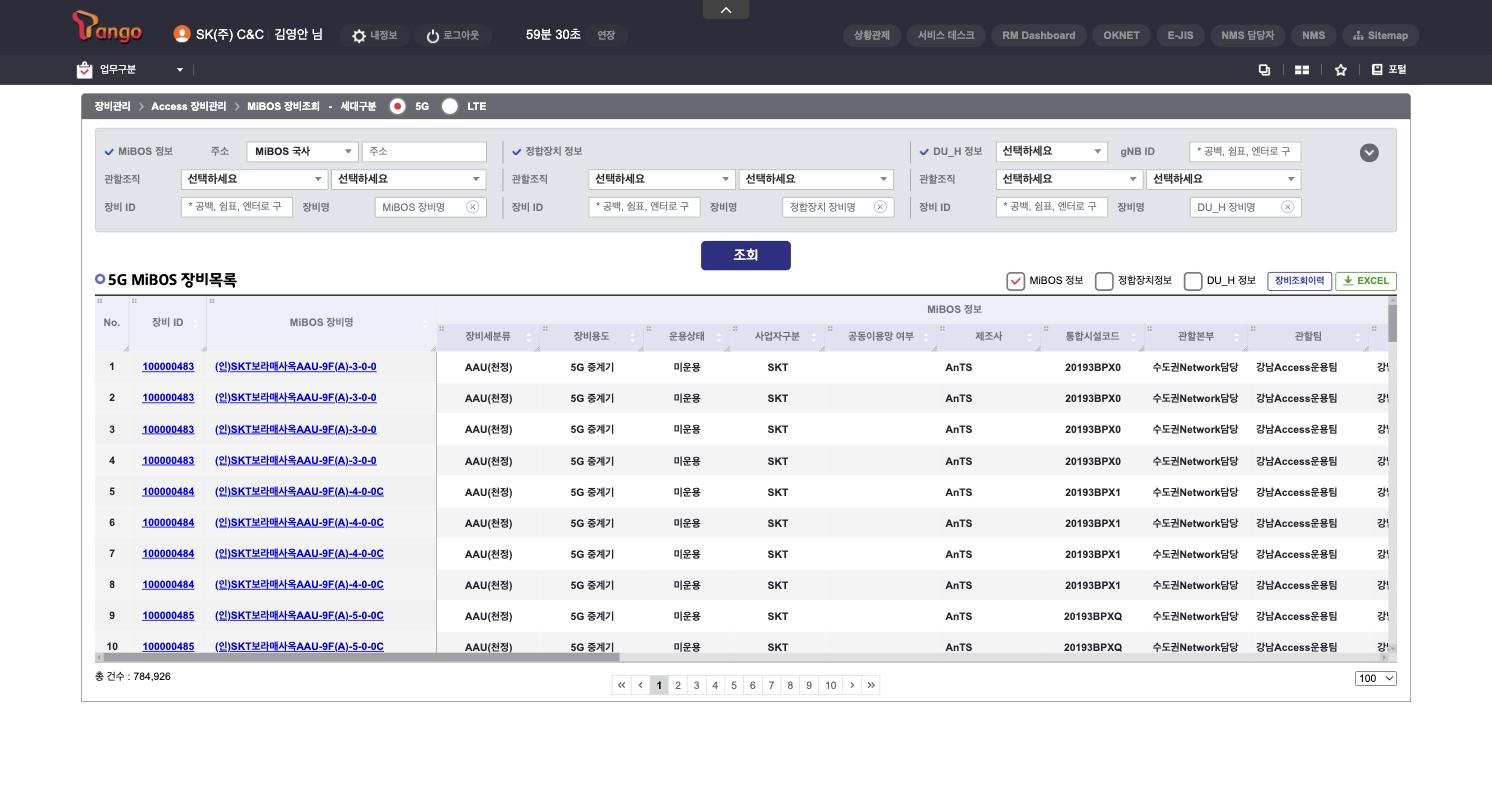
Task: Click the Tango logo
Action: [107, 27]
